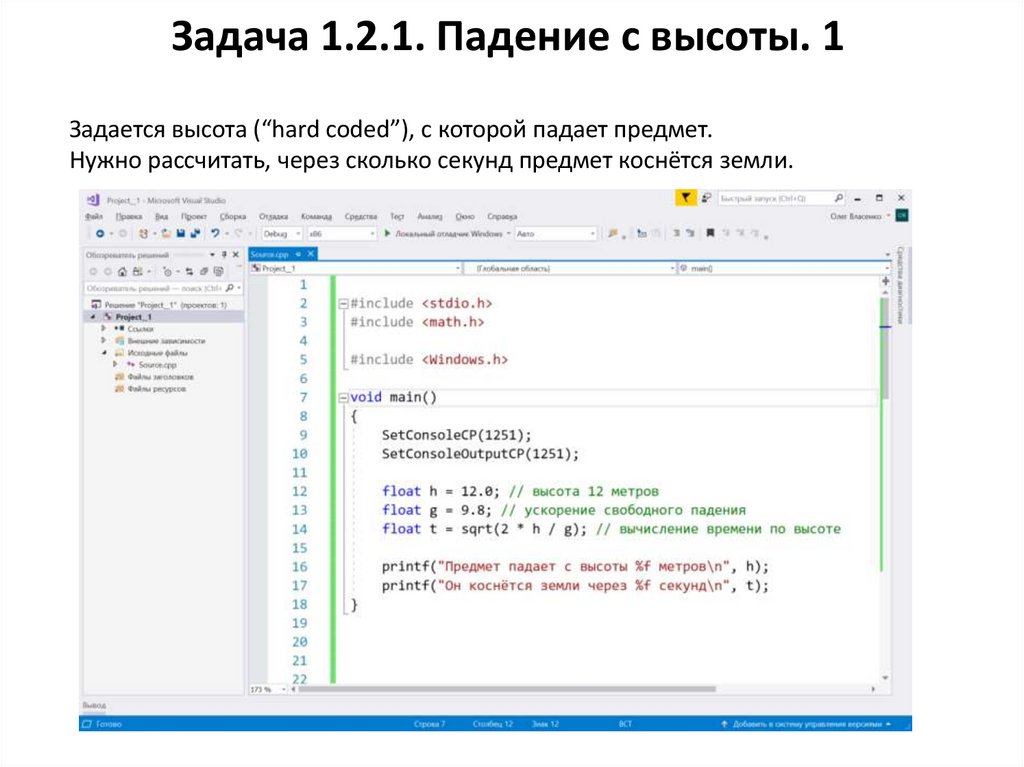Image resolution: width=1024 pixels, height=767 pixels.
Task: Click the Find in Files toolbar icon
Action: click(613, 233)
